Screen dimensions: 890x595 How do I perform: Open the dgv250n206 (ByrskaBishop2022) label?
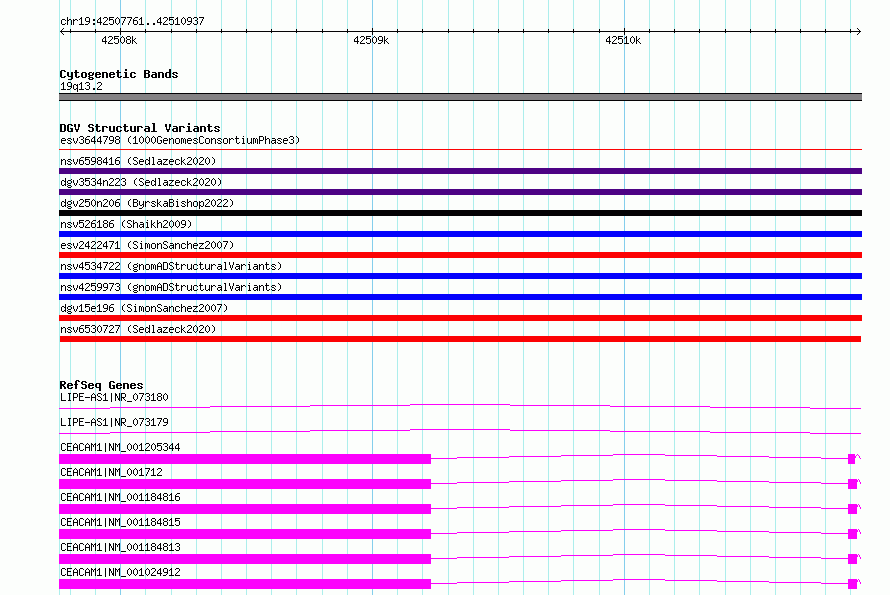tap(147, 203)
